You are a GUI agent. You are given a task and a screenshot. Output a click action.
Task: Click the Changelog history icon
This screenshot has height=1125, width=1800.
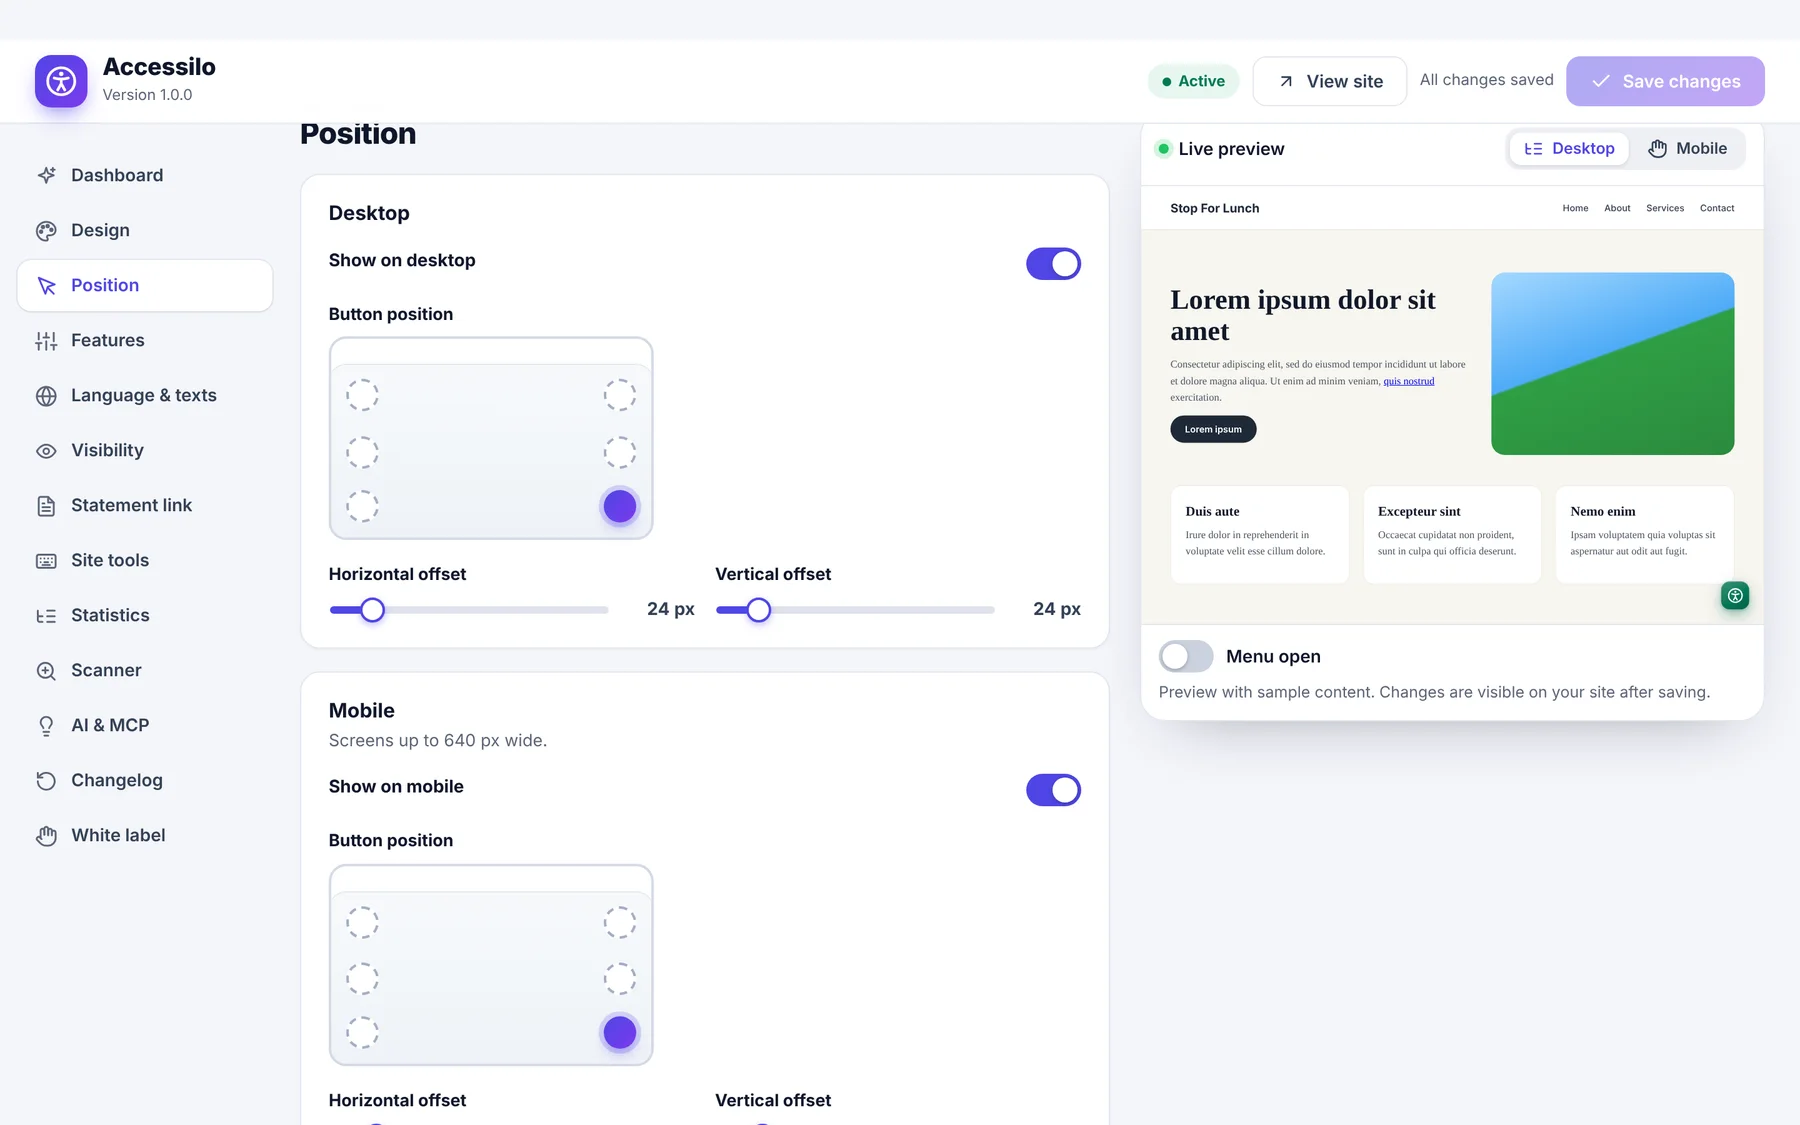coord(46,781)
